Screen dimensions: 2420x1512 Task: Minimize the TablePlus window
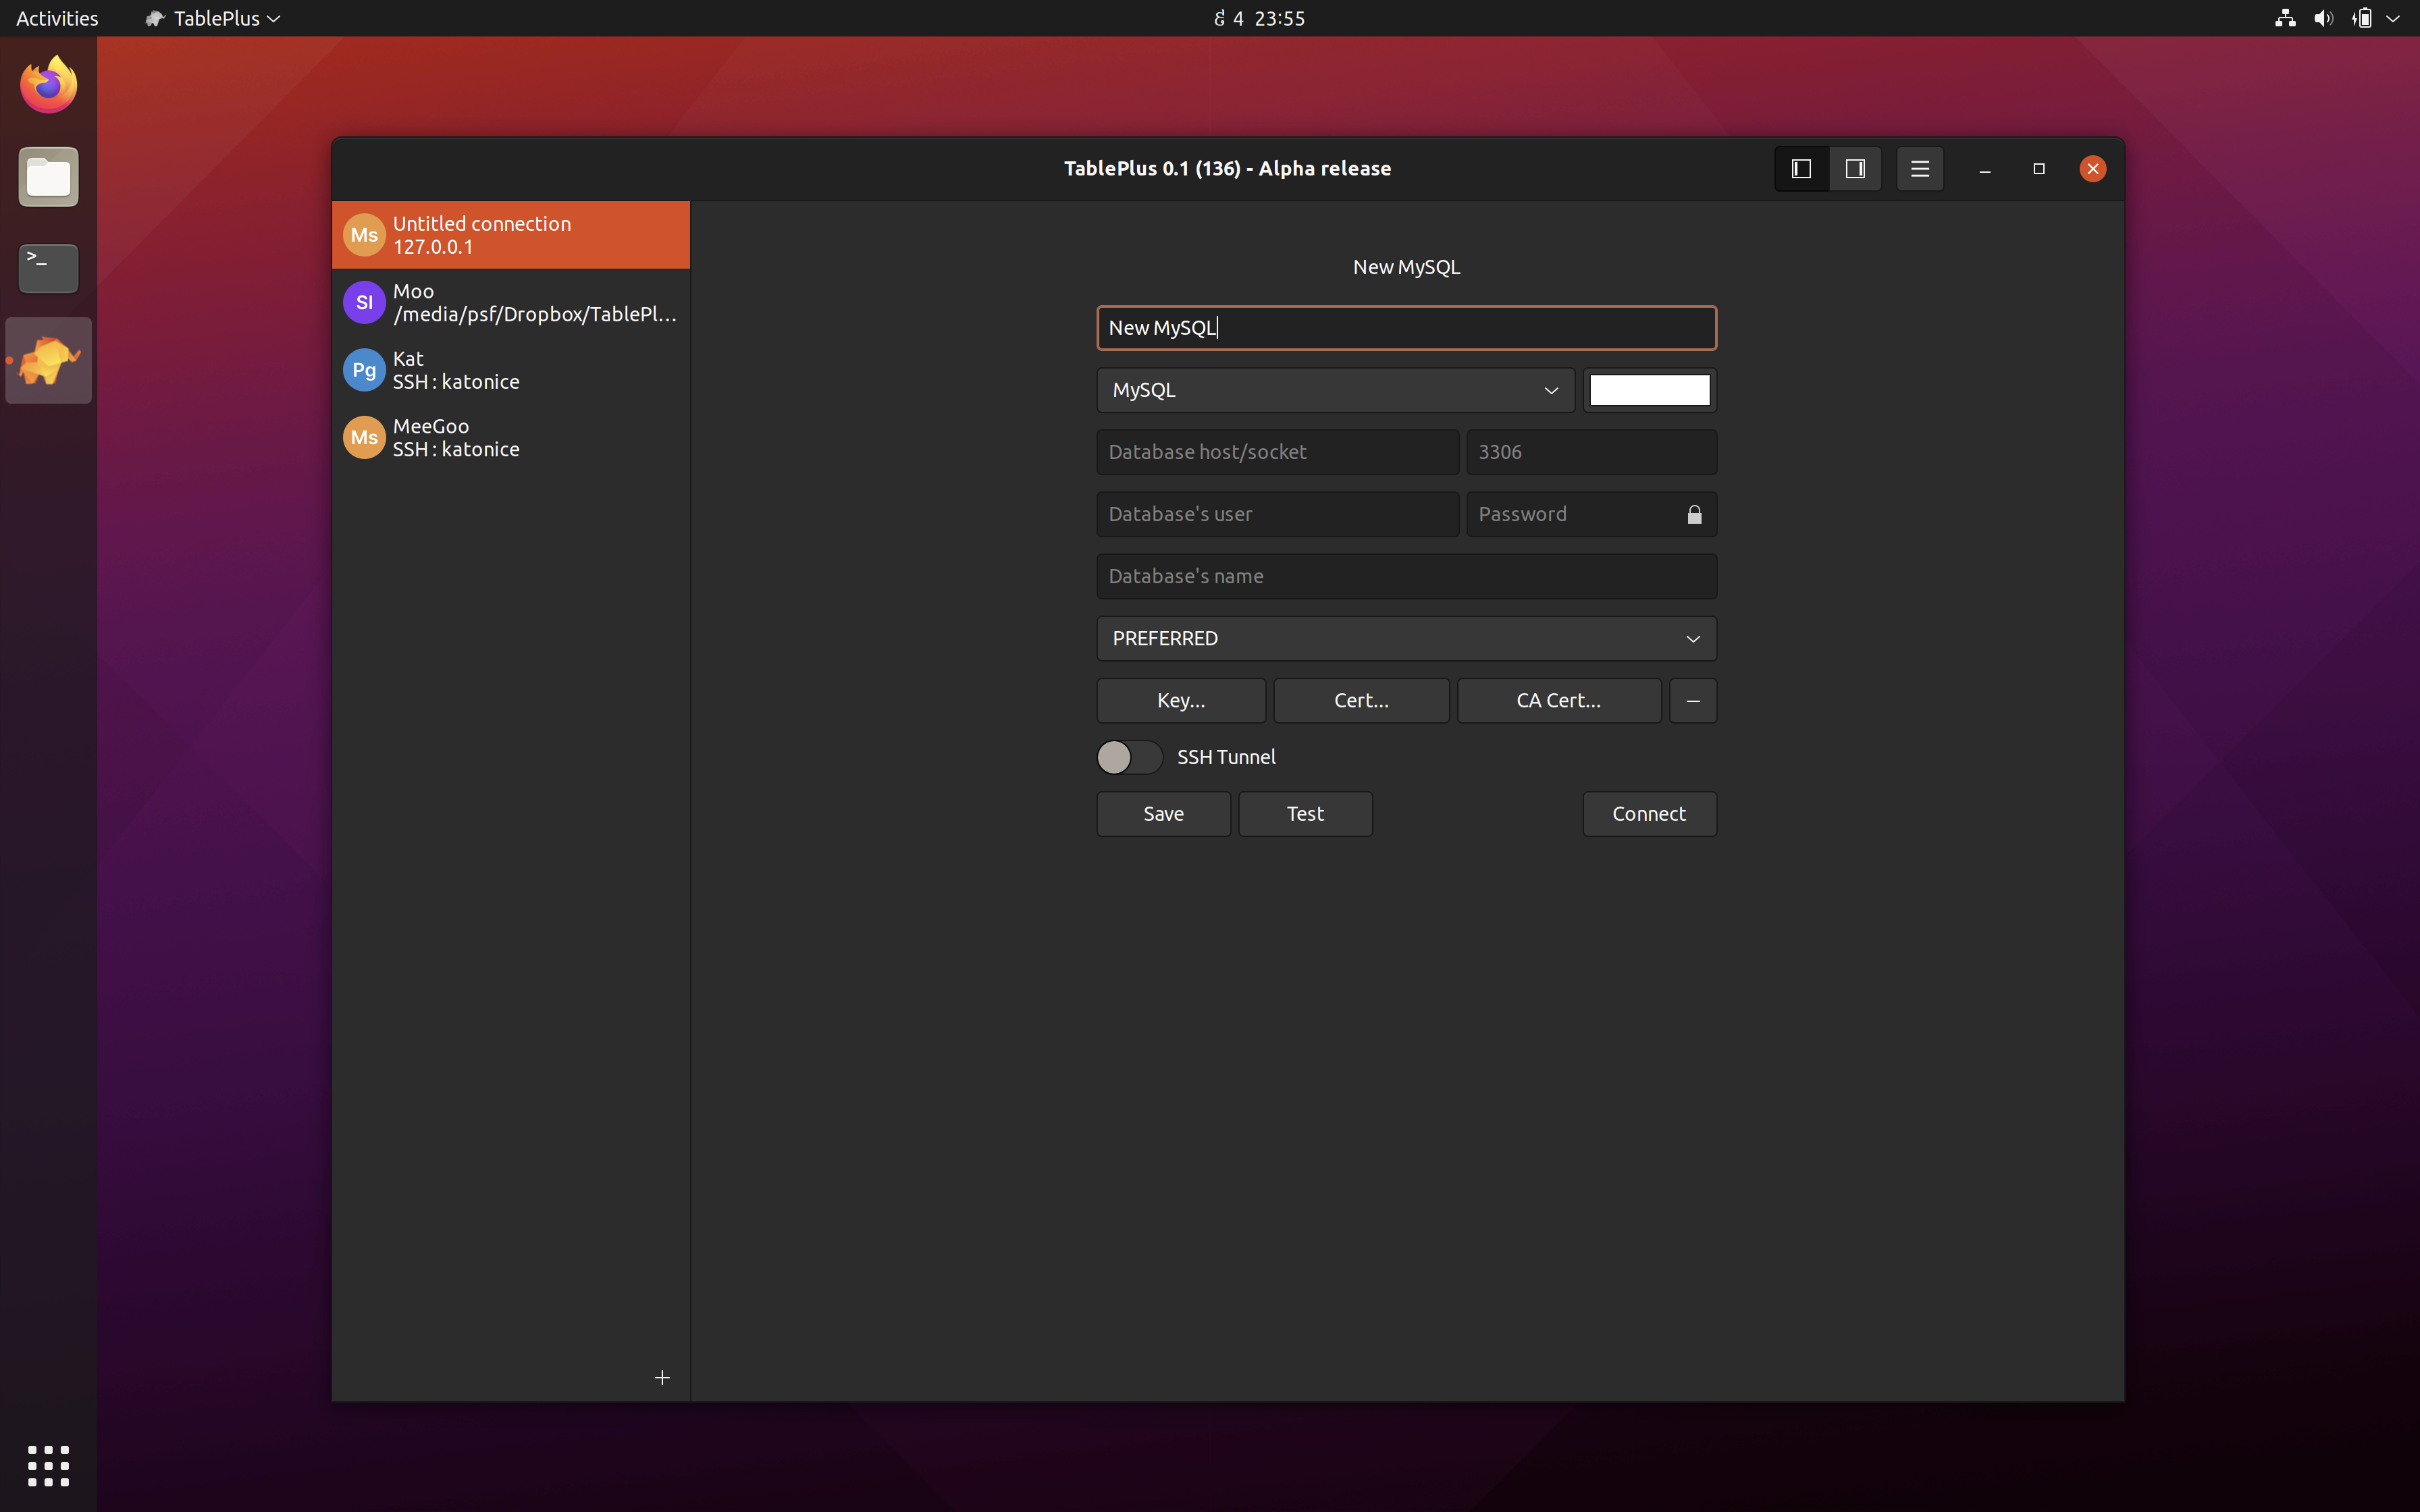point(1985,169)
